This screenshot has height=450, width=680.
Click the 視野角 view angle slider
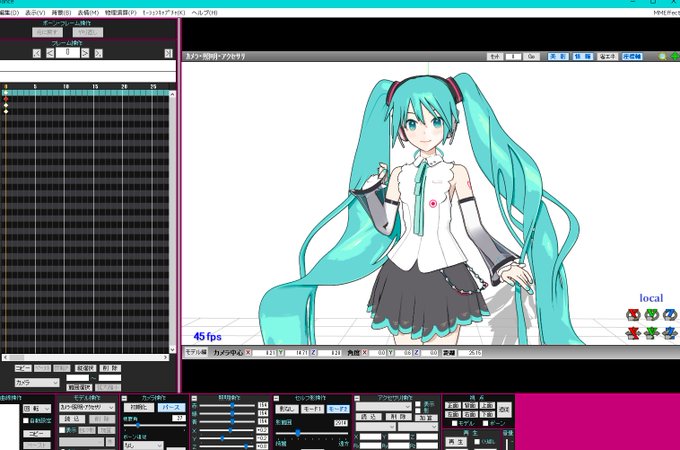click(x=154, y=425)
